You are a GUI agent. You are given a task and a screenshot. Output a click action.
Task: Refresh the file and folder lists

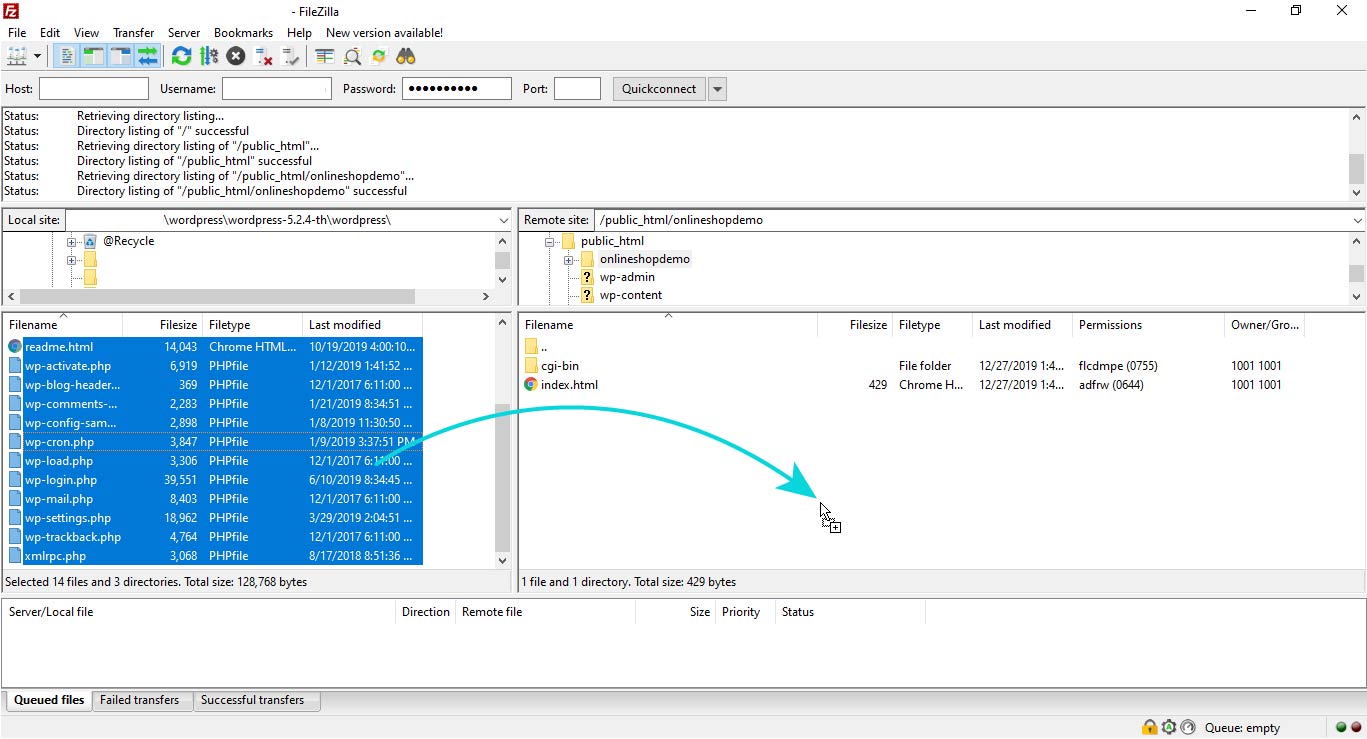pos(181,57)
